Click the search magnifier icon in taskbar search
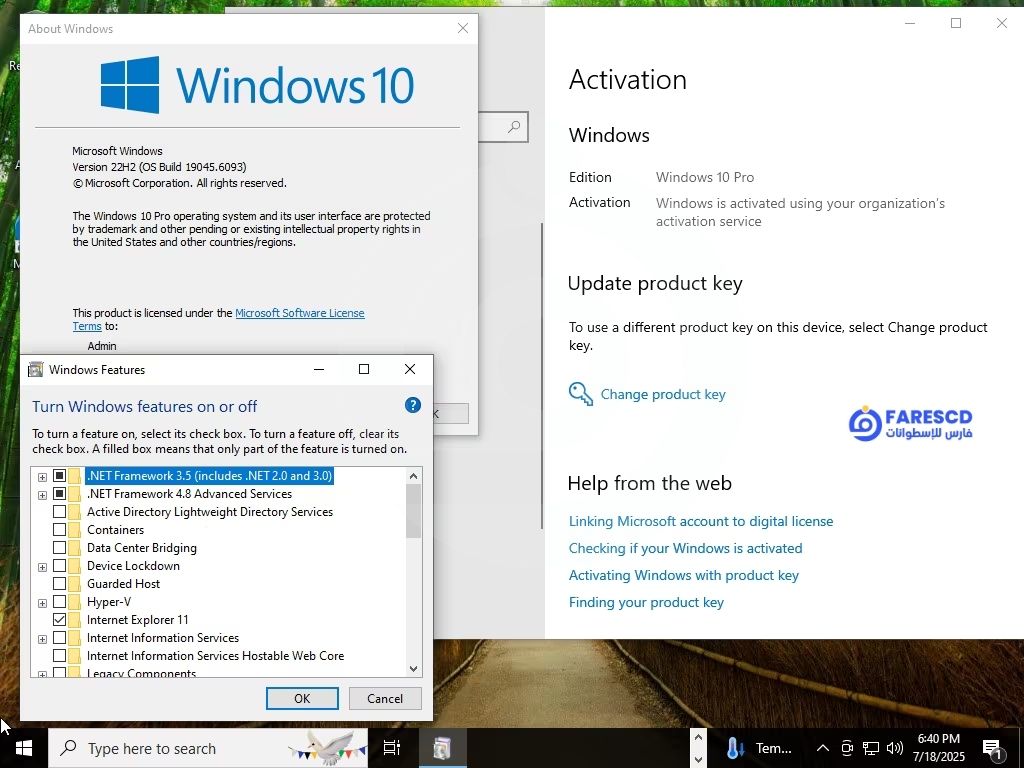The image size is (1024, 768). (x=68, y=748)
